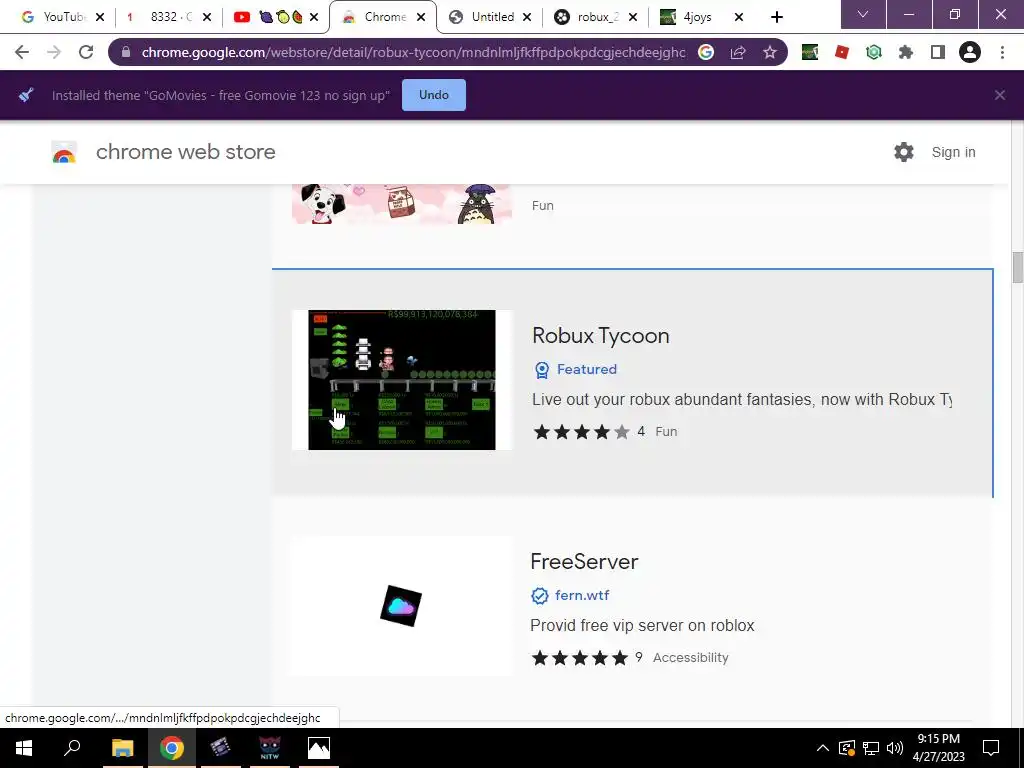Open the taskbar clock and date
Screen dimensions: 1024x768
click(938, 748)
